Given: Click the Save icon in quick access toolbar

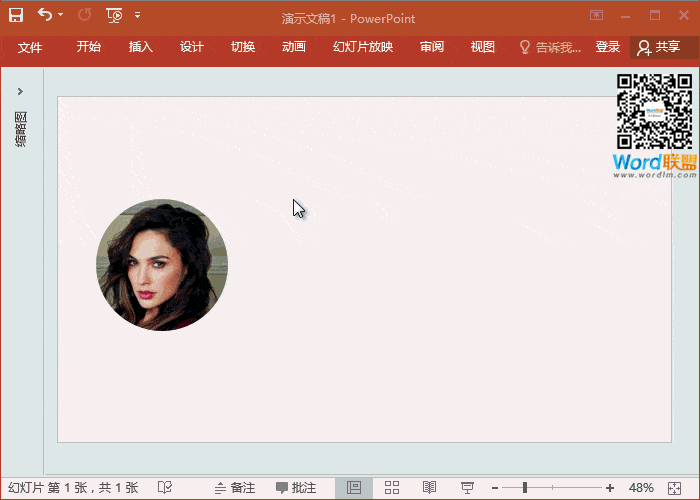Looking at the screenshot, I should (x=16, y=15).
